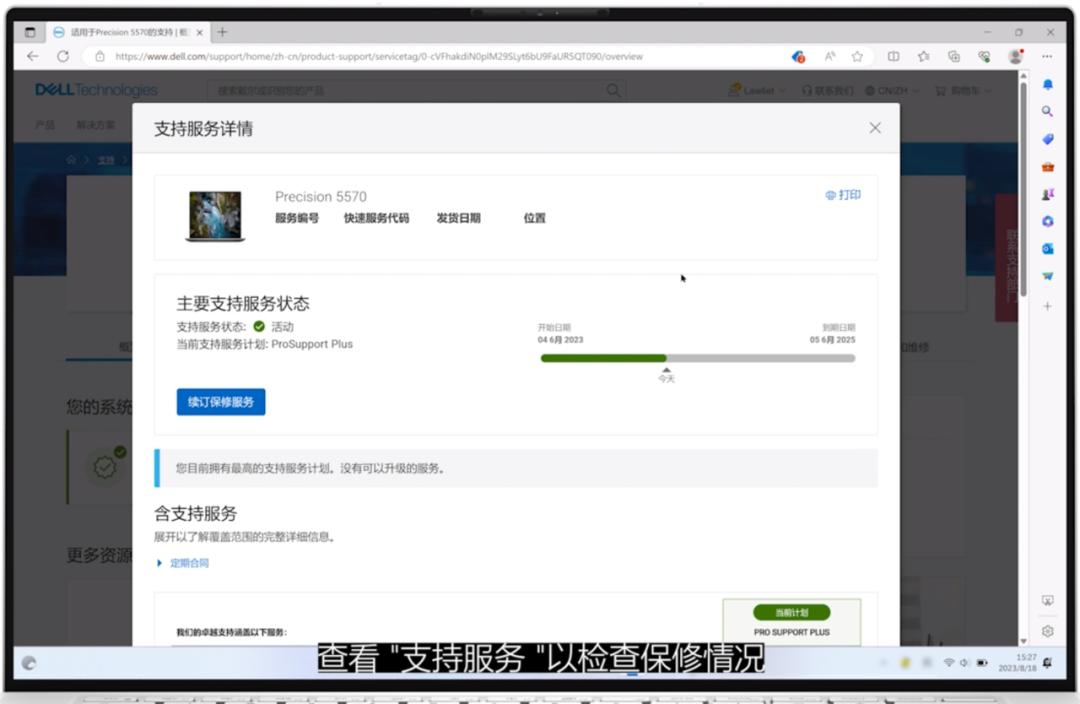Click the browser essentials heart icon
Viewport: 1080px width, 704px height.
[986, 56]
